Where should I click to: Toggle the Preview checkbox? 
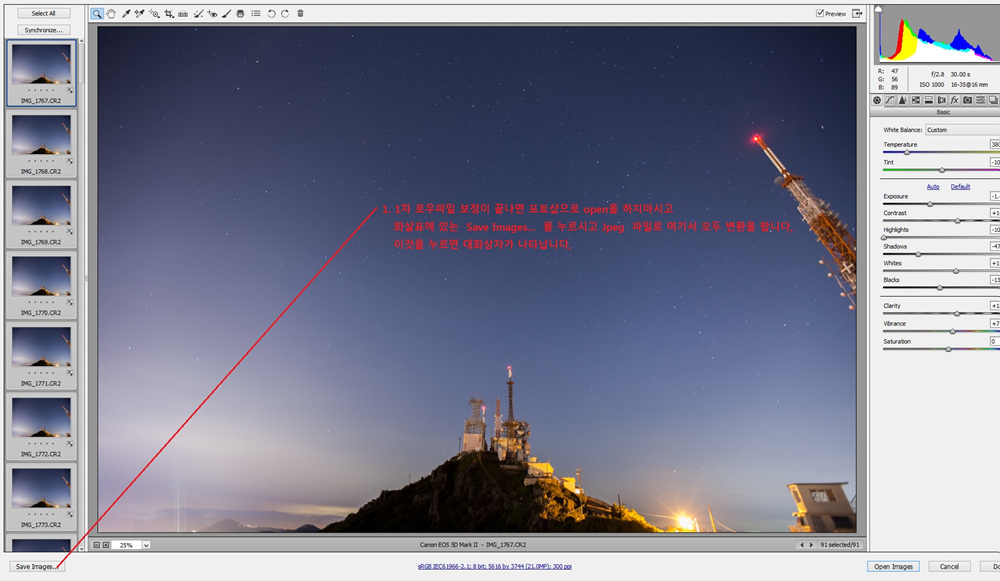[x=821, y=14]
